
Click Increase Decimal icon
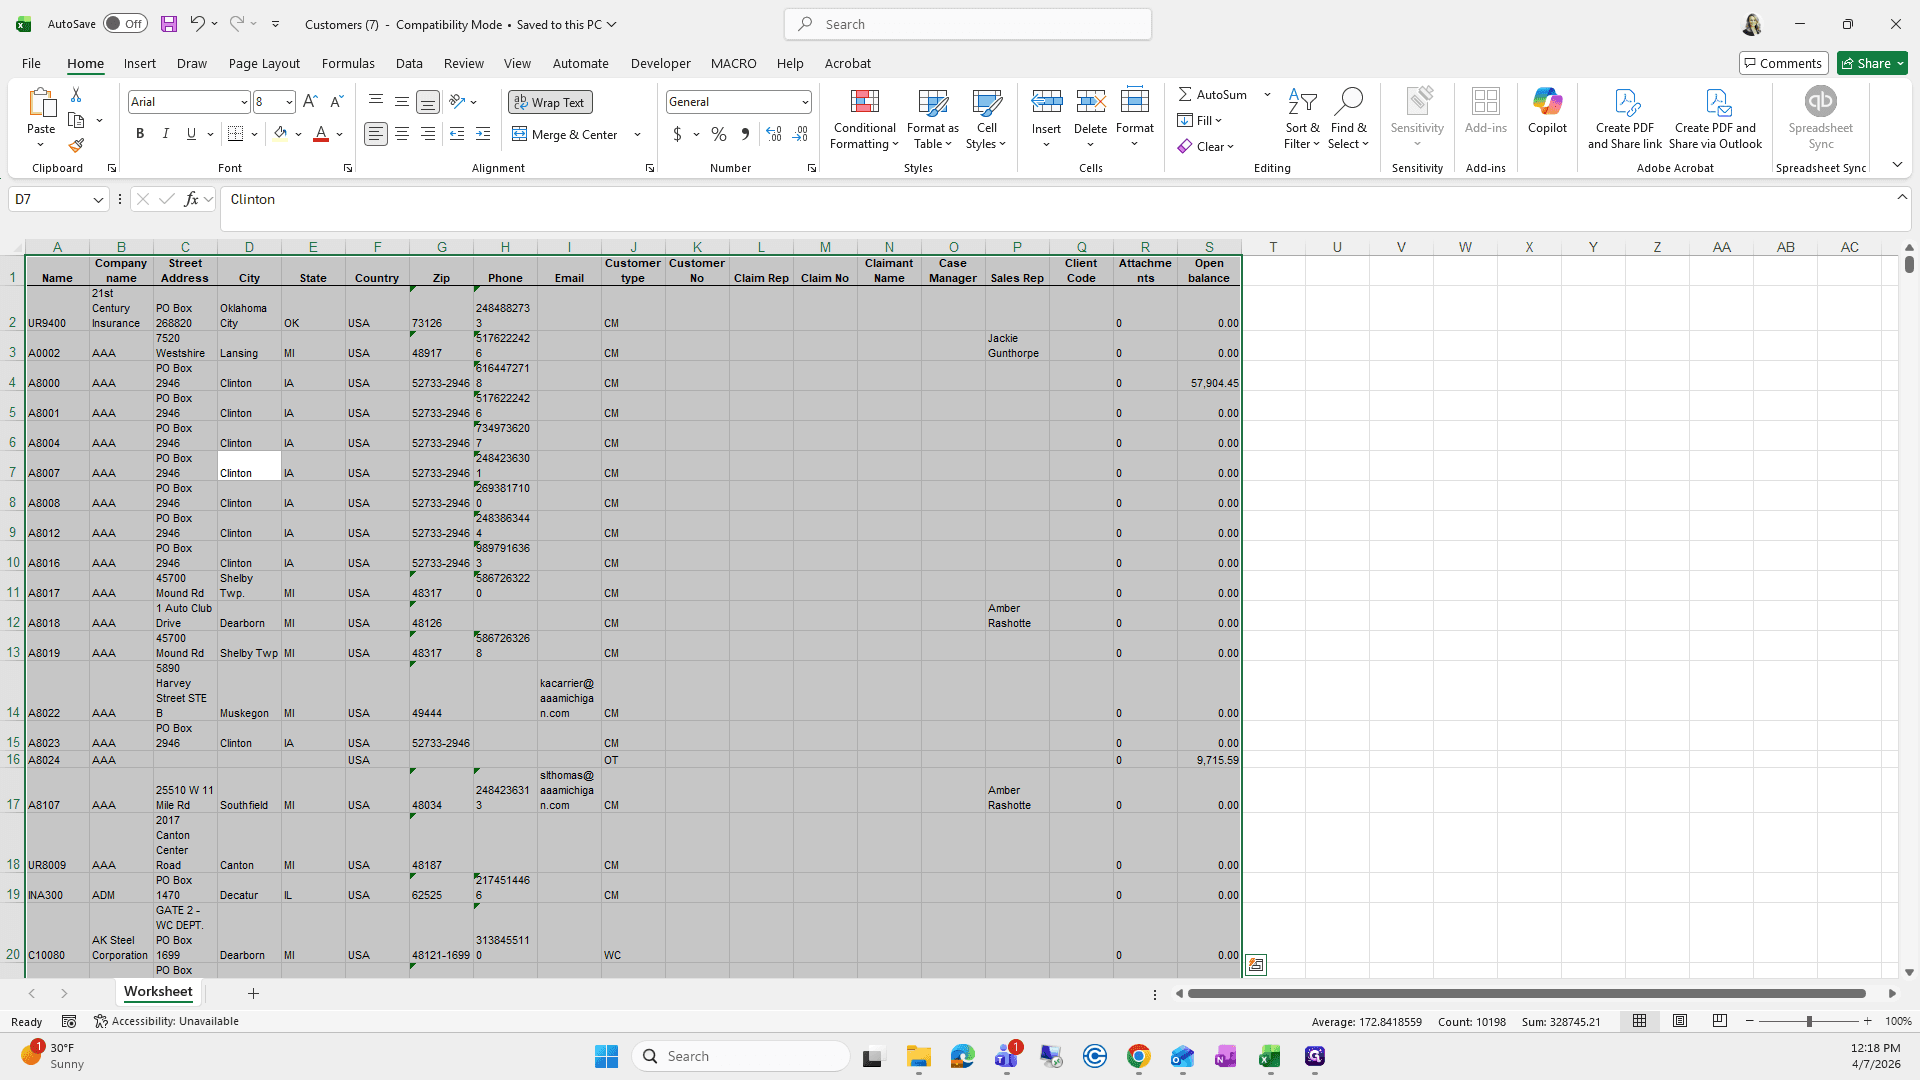coord(774,134)
